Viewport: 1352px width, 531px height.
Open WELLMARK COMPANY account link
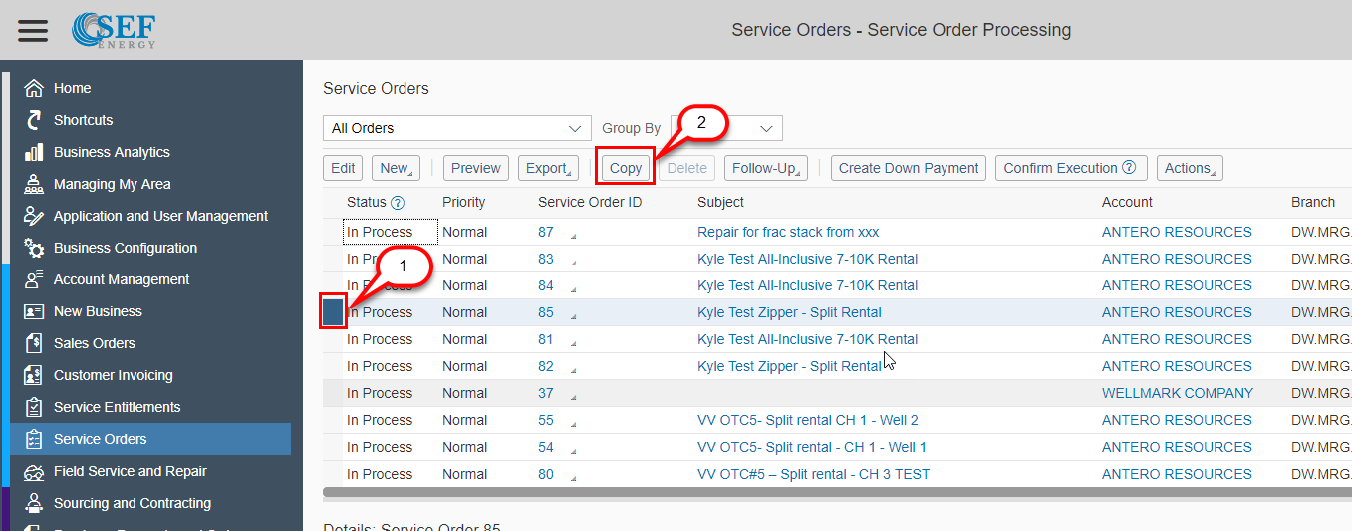coord(1177,393)
